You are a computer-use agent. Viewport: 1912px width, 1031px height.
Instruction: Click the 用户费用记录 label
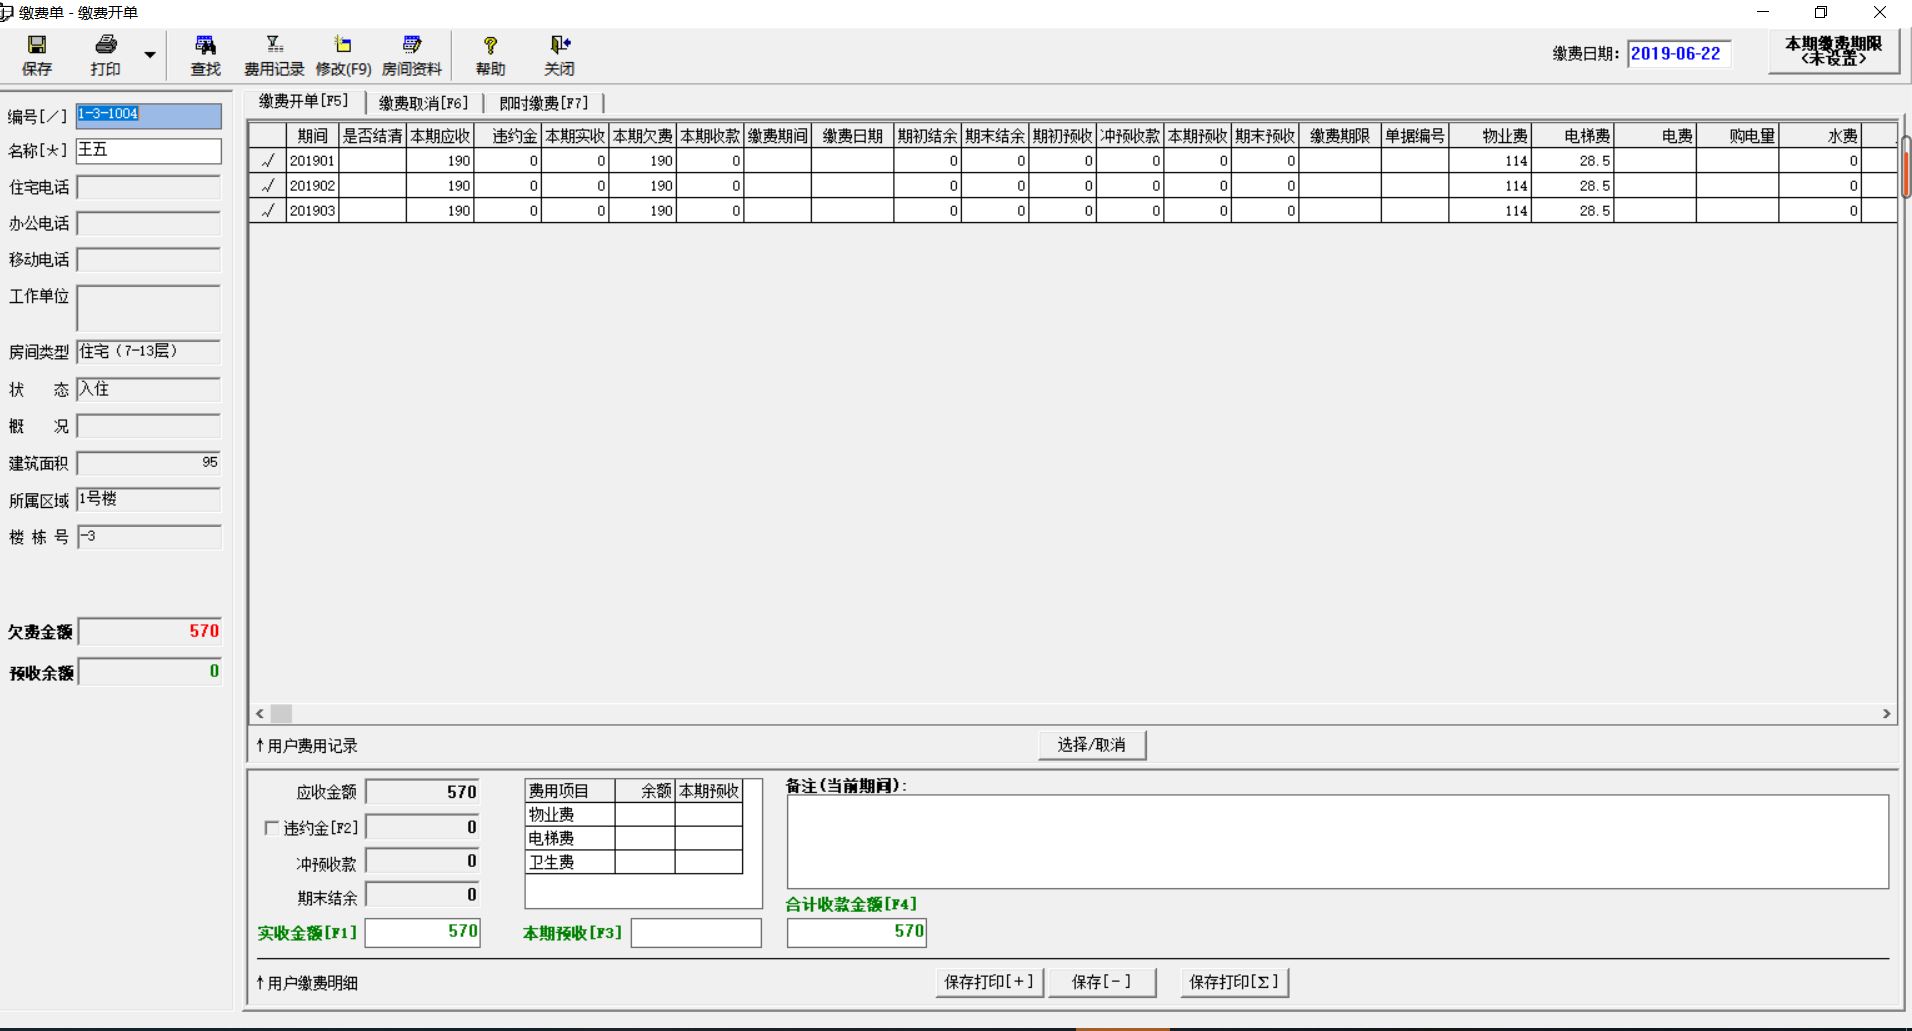tap(307, 746)
